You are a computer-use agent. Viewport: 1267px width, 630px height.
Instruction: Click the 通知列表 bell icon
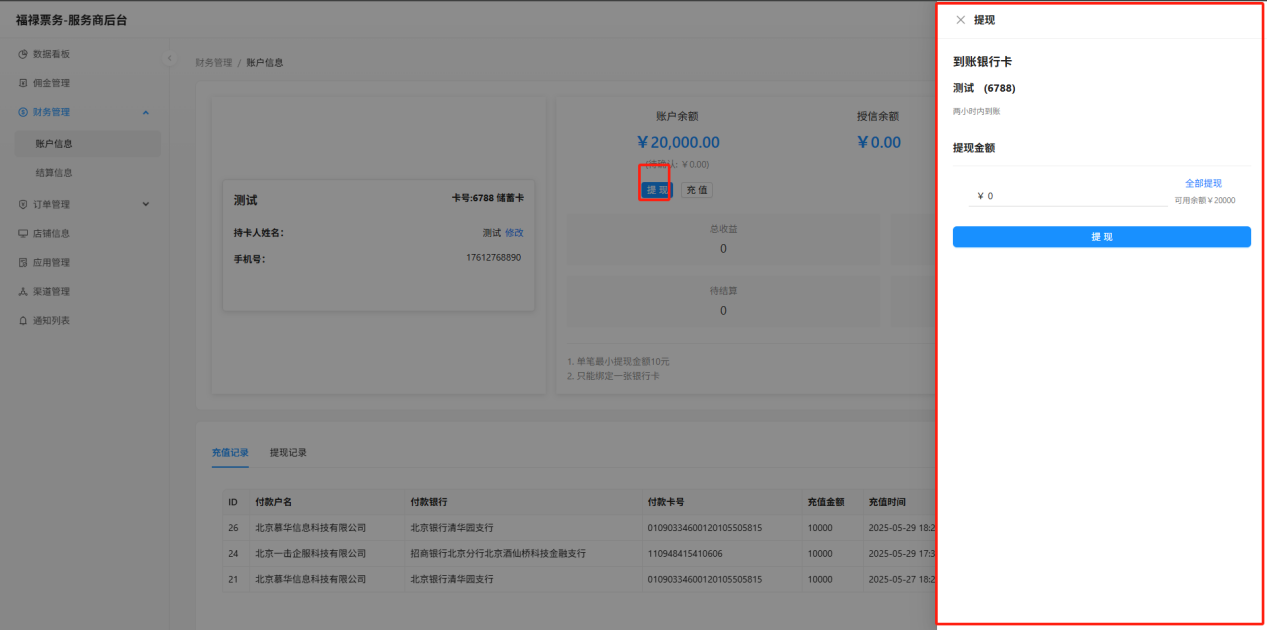point(23,320)
